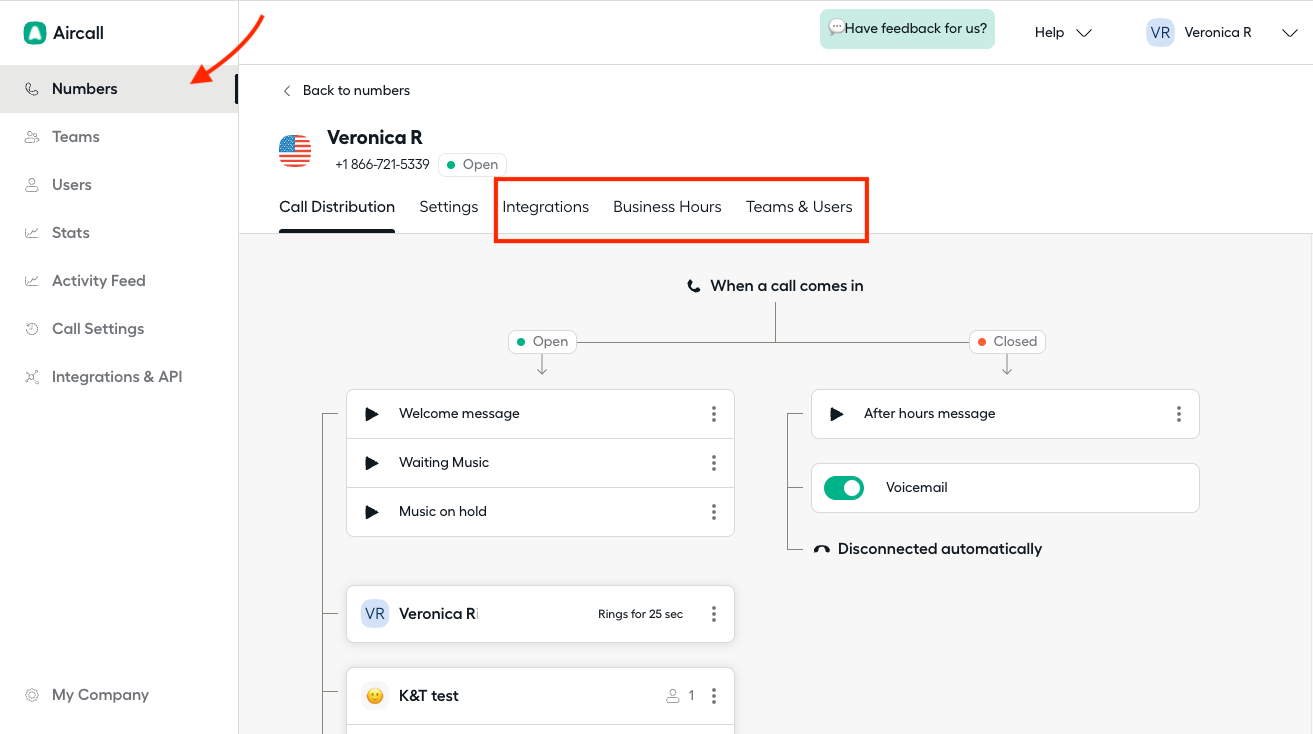Click the Call Settings icon
Screen dimensions: 1313x734
[32, 329]
